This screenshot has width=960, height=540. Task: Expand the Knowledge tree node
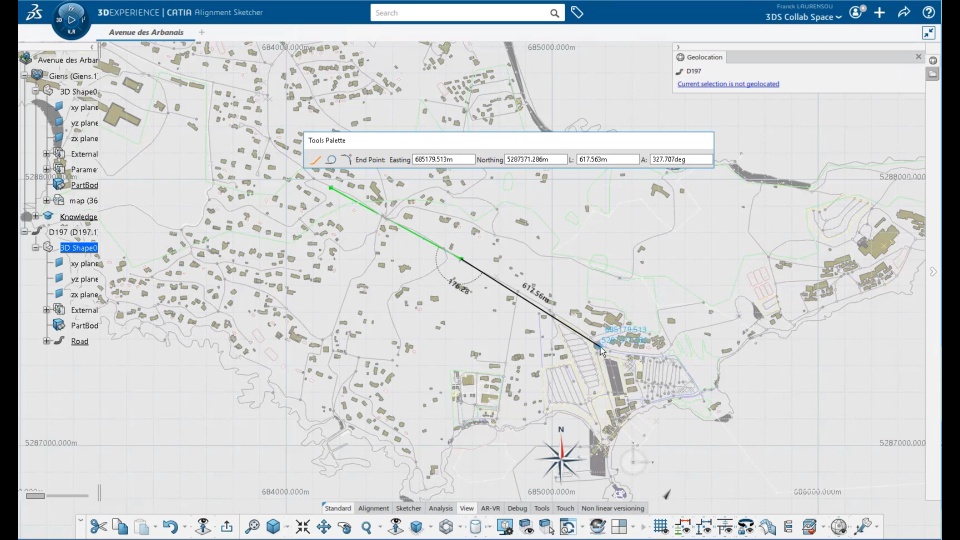(36, 216)
